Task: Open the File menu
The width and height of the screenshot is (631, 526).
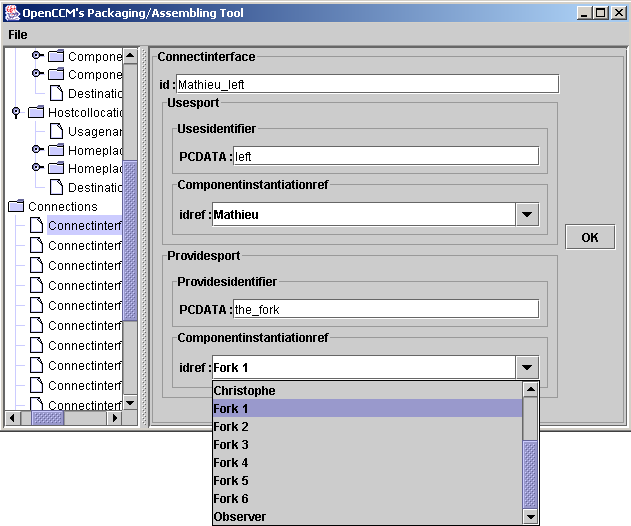Action: [18, 35]
